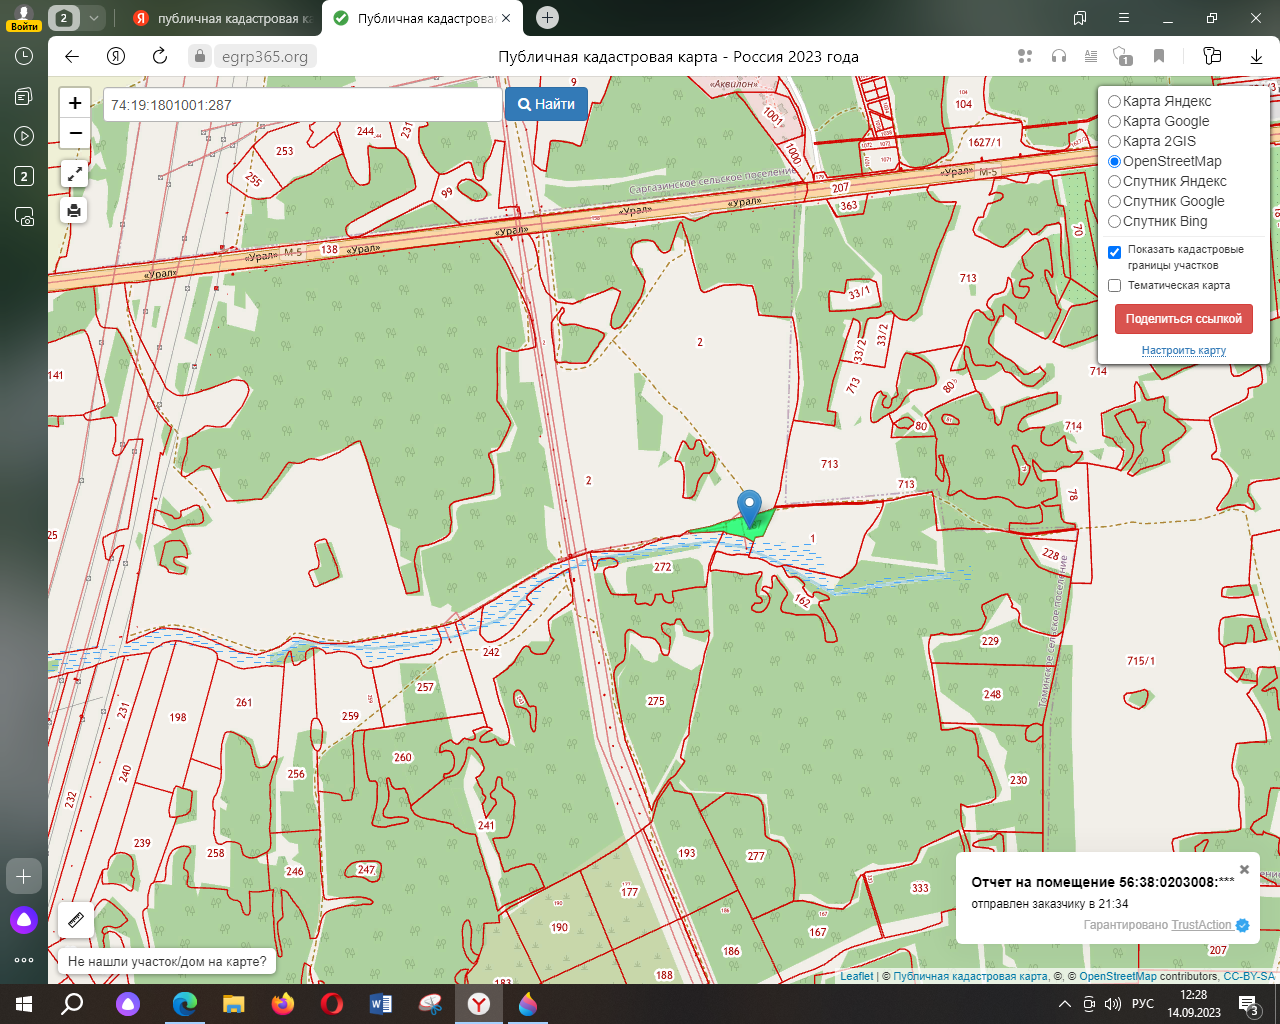
Task: Click the Найти search button
Action: (x=546, y=104)
